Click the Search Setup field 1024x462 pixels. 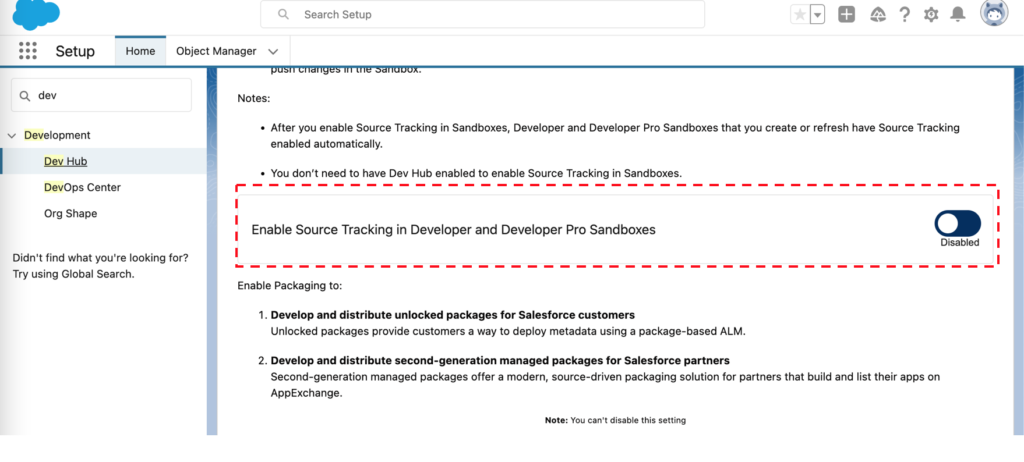point(483,14)
